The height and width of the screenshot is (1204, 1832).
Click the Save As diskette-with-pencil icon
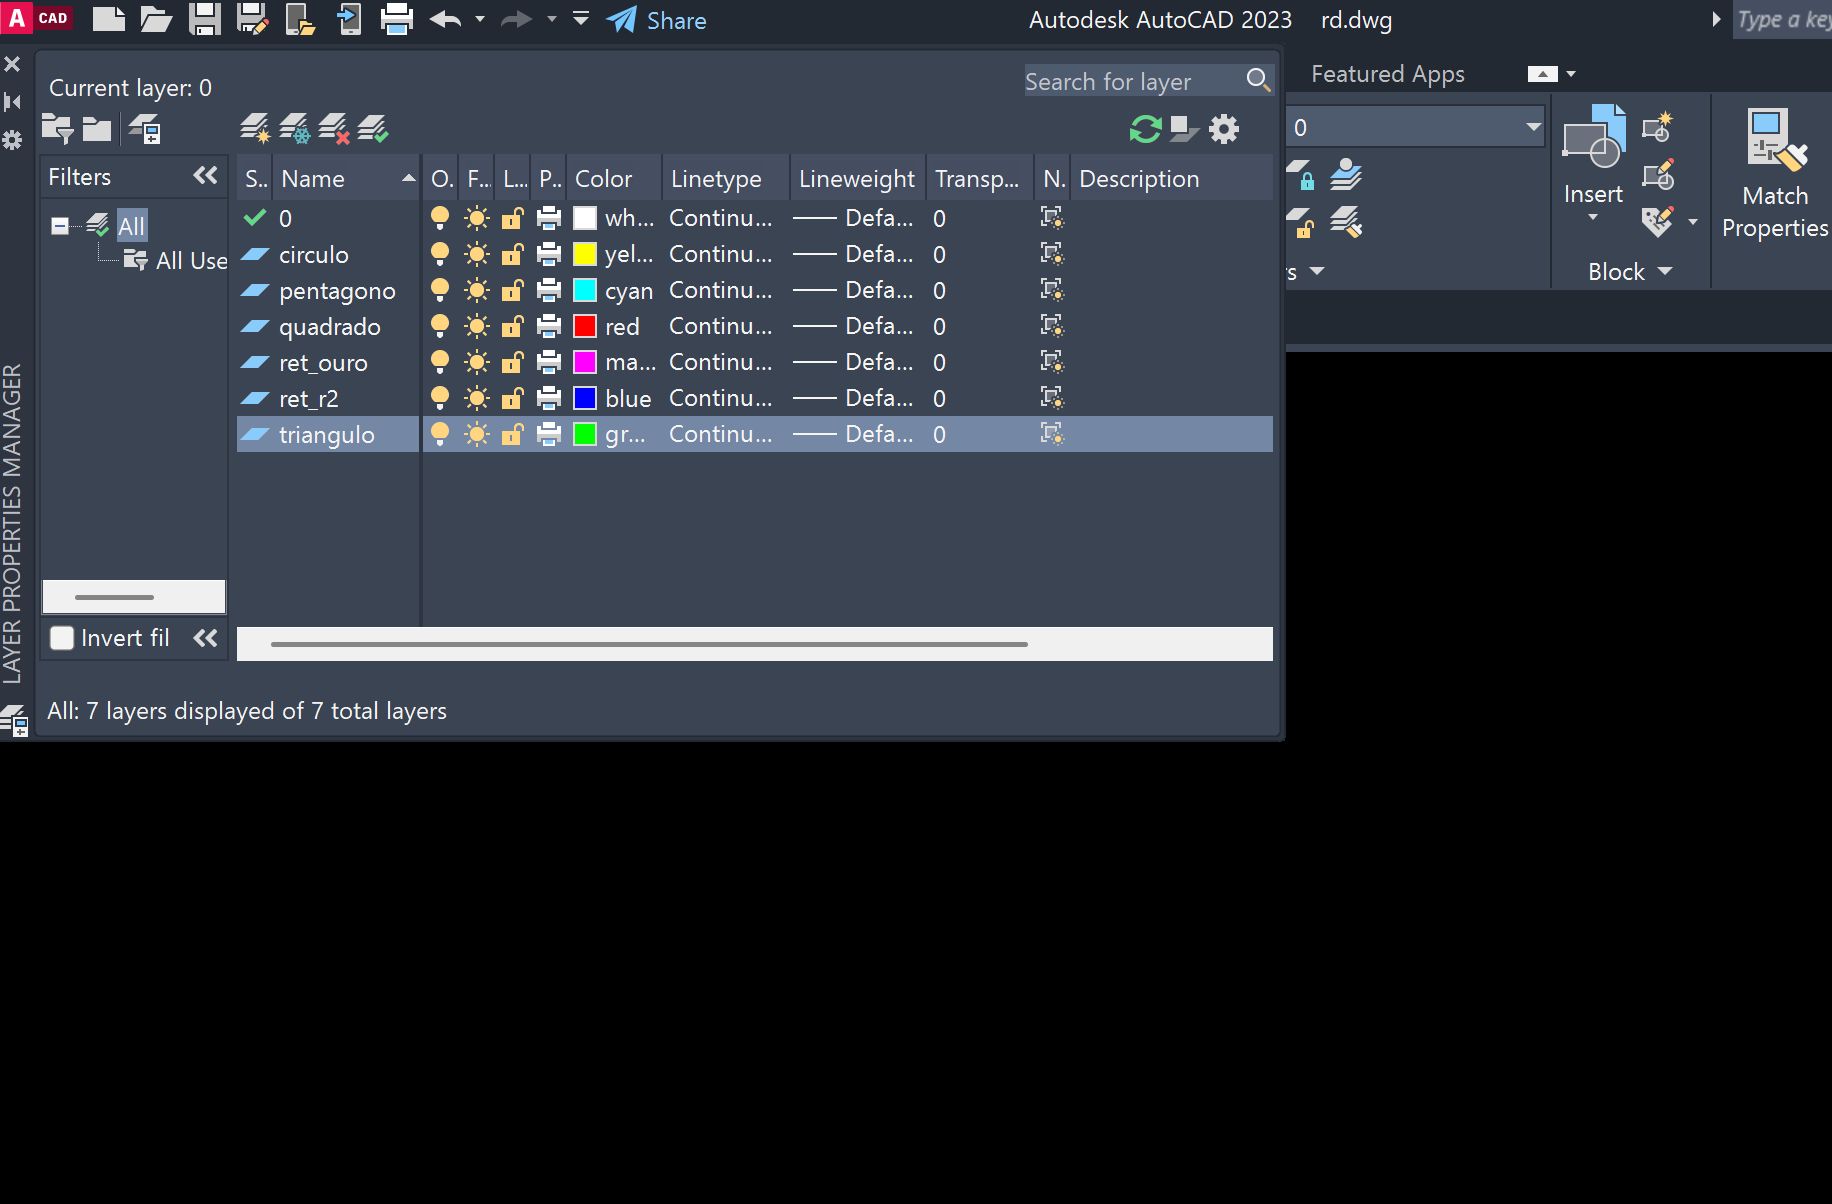(x=252, y=19)
